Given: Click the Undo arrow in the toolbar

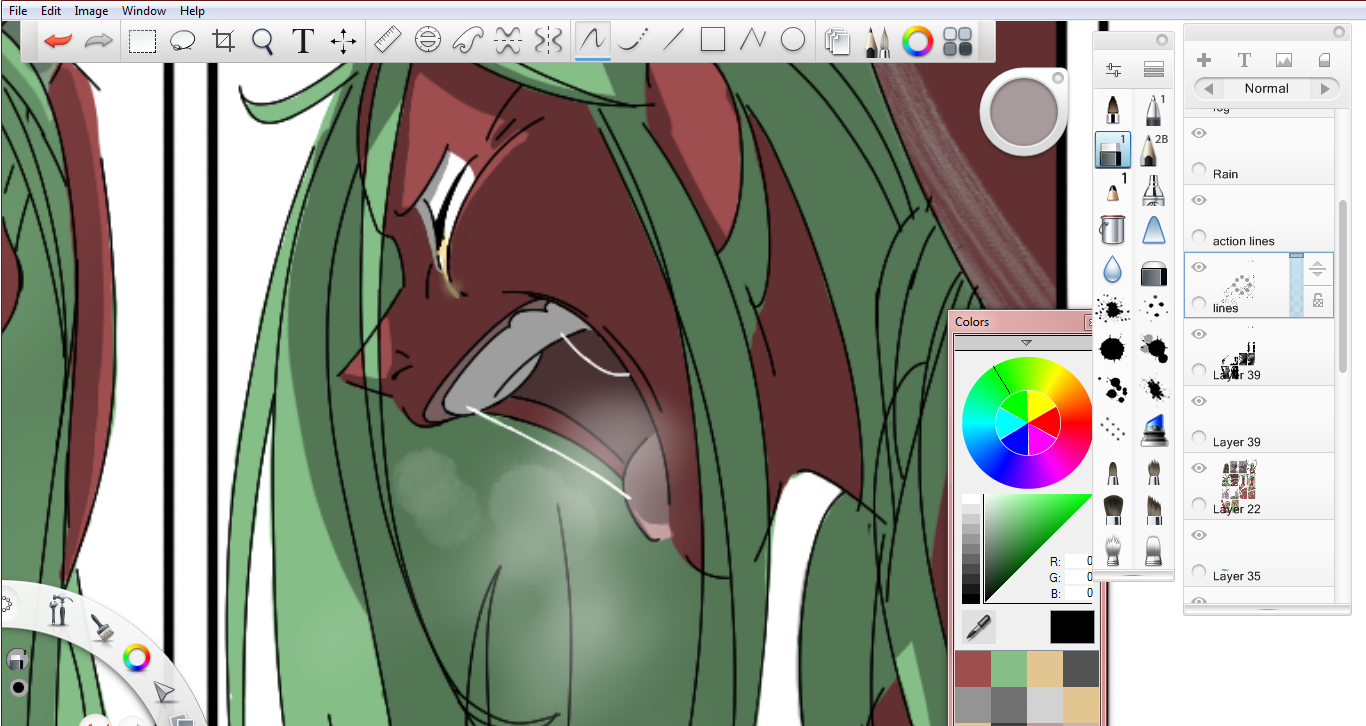Looking at the screenshot, I should [x=59, y=41].
